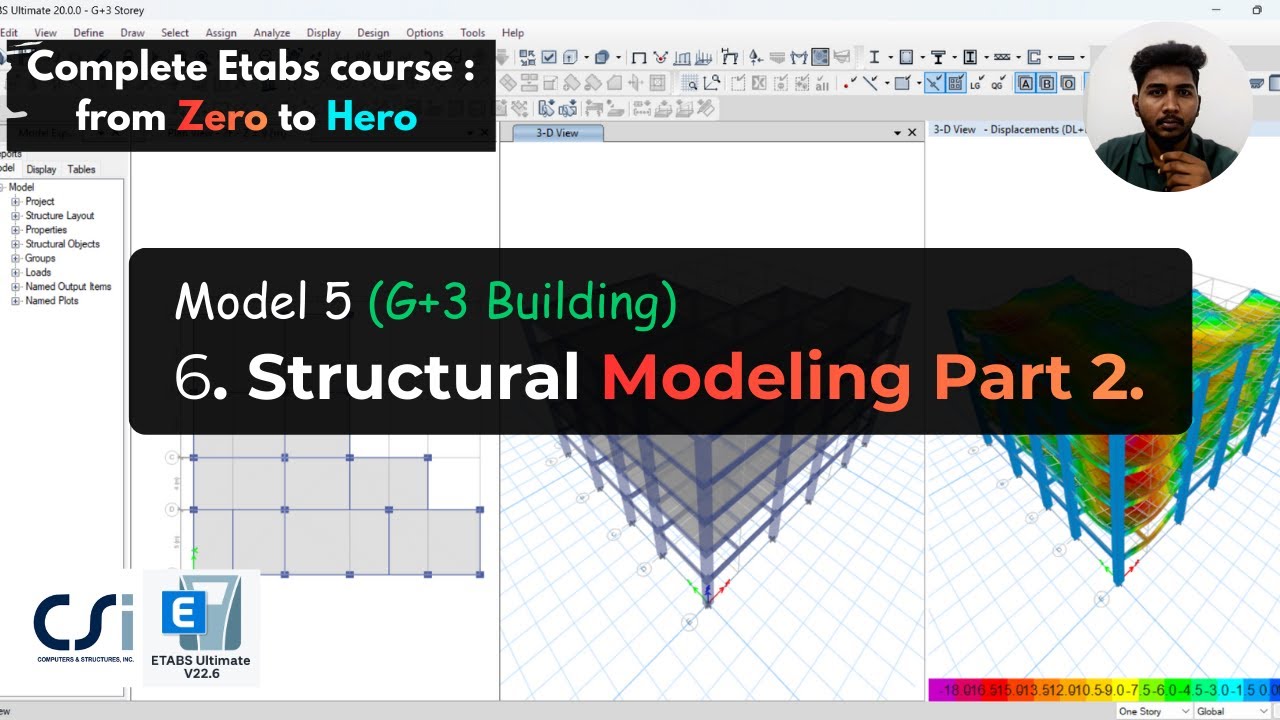Open the Help menu
The image size is (1280, 720).
click(513, 33)
